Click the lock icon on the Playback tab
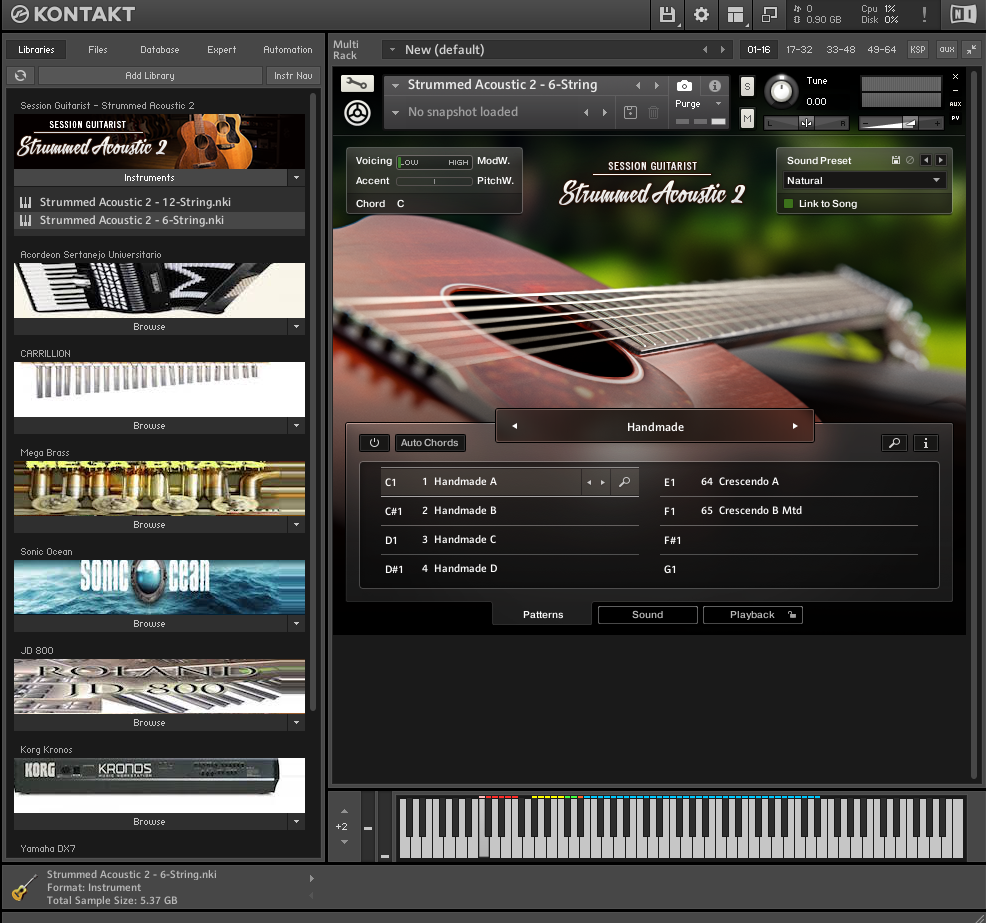The image size is (986, 923). (x=792, y=615)
